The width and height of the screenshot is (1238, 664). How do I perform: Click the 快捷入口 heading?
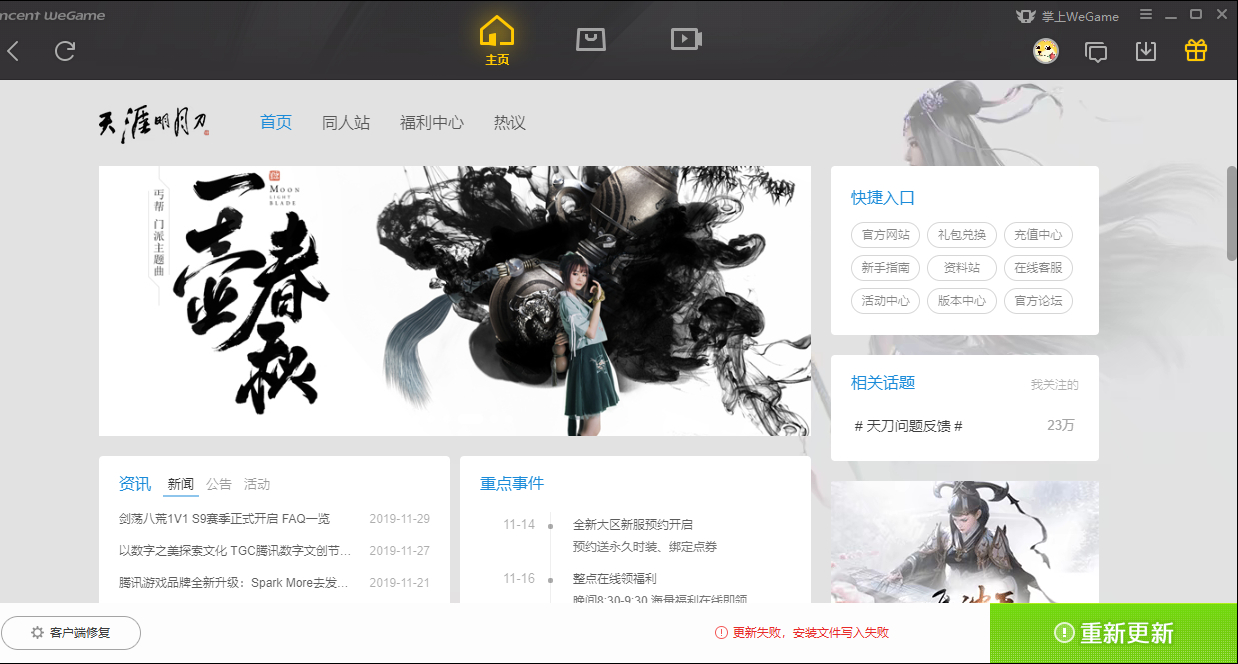click(x=883, y=198)
